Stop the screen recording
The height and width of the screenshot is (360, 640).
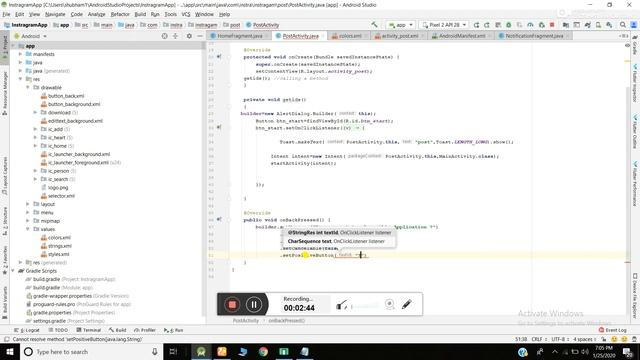tap(232, 304)
